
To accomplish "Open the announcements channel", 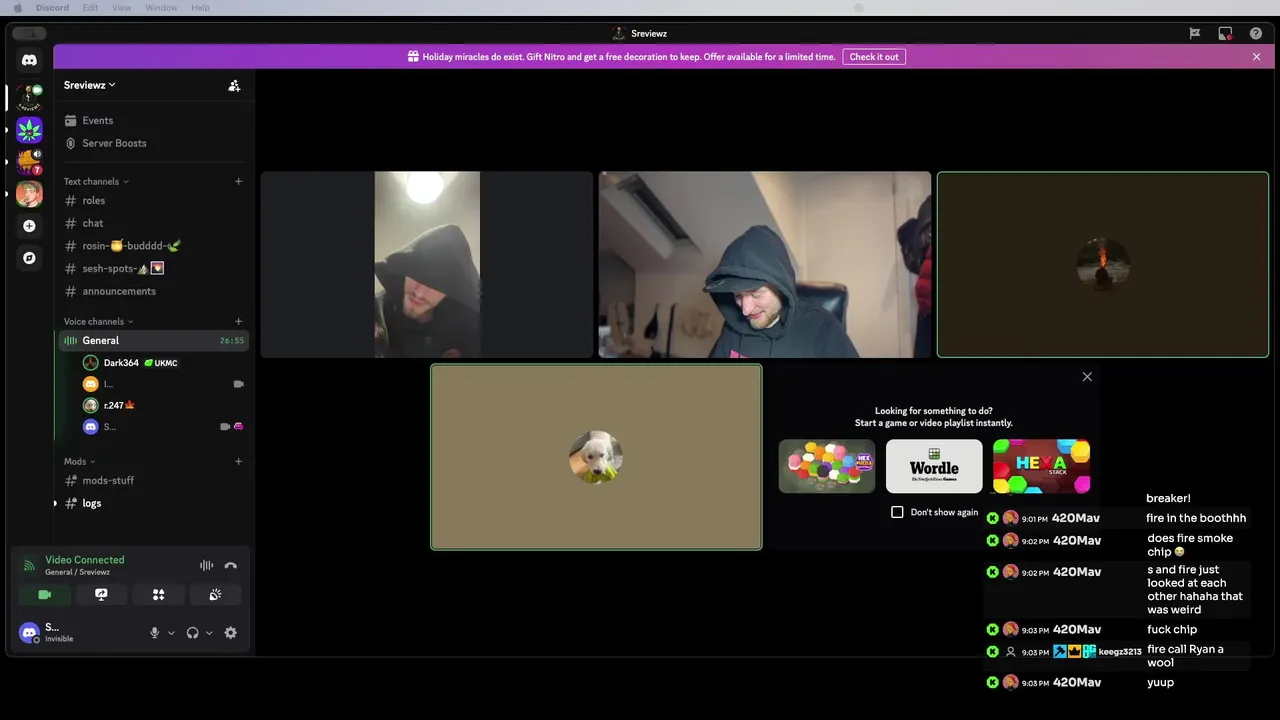I will [x=153, y=291].
